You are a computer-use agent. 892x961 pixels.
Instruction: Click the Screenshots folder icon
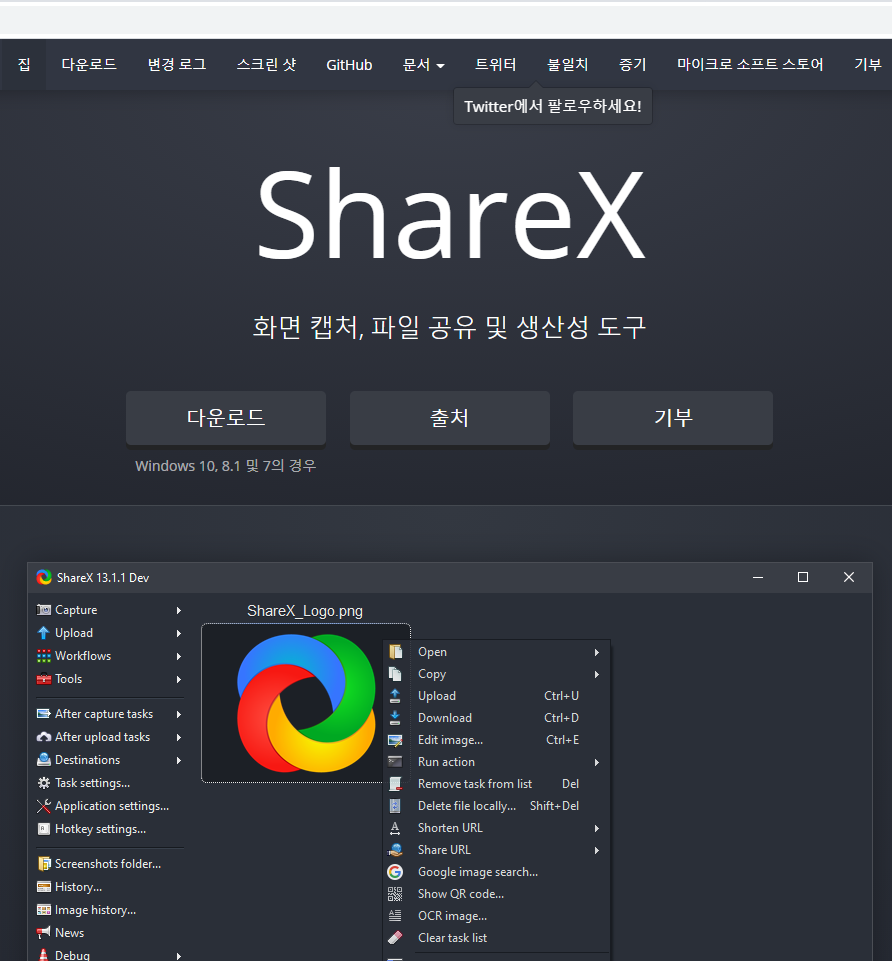point(44,864)
